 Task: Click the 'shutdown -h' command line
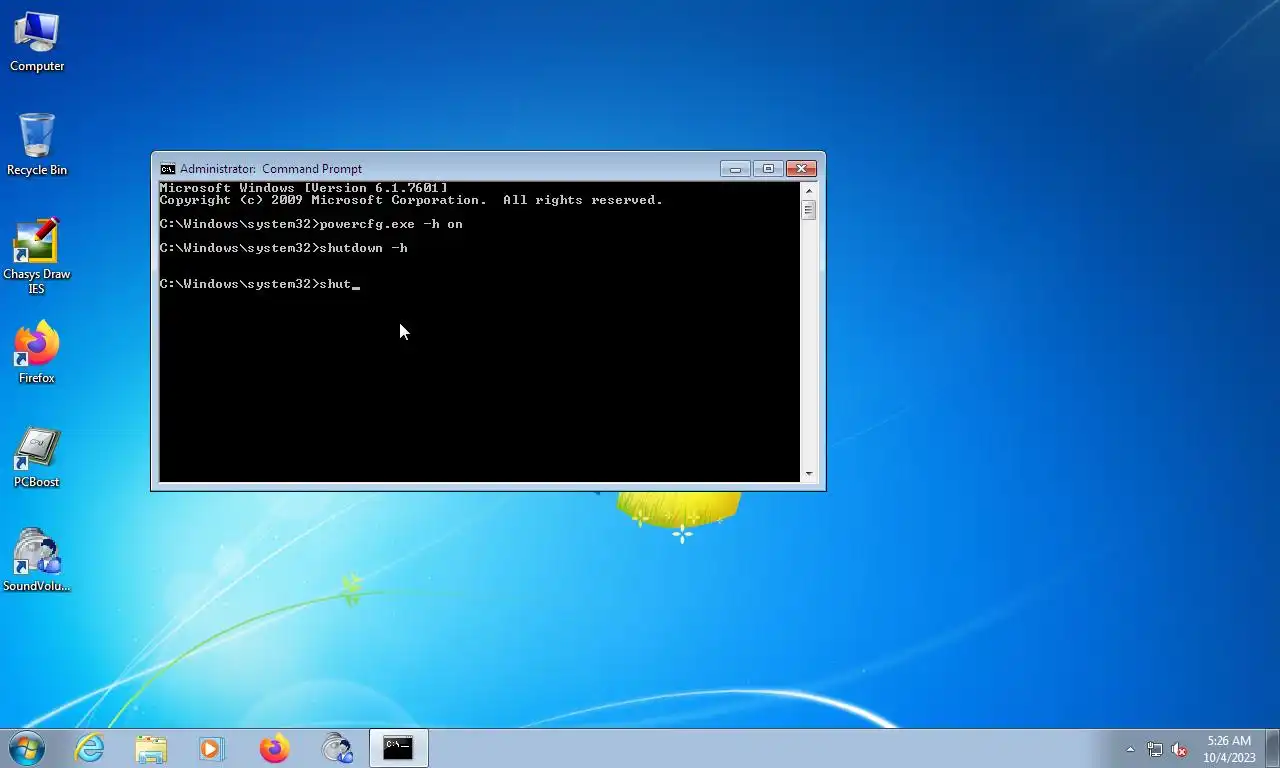click(x=284, y=248)
